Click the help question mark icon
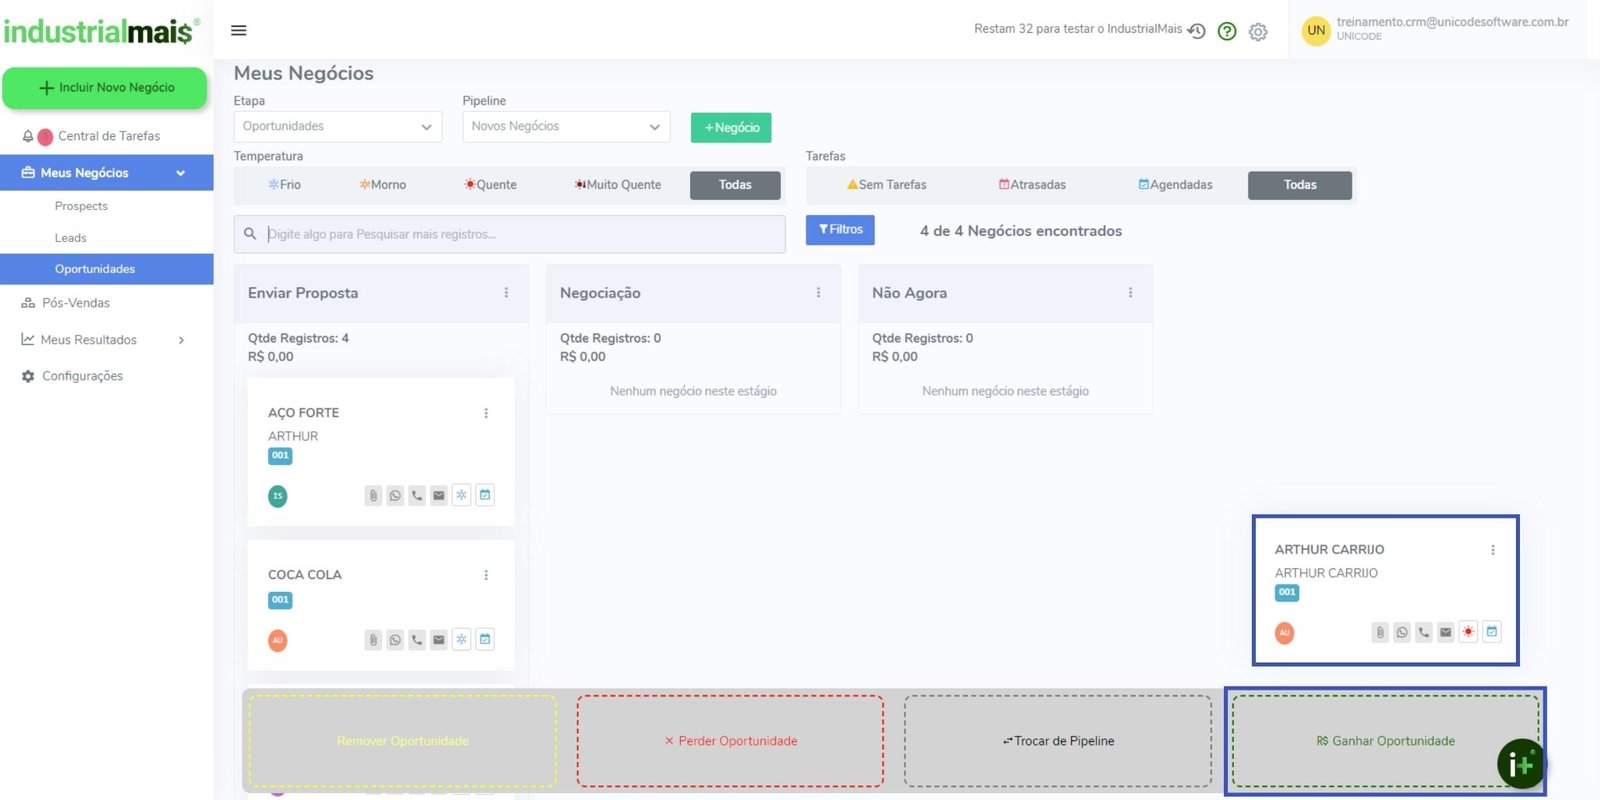Image resolution: width=1600 pixels, height=800 pixels. (1227, 31)
